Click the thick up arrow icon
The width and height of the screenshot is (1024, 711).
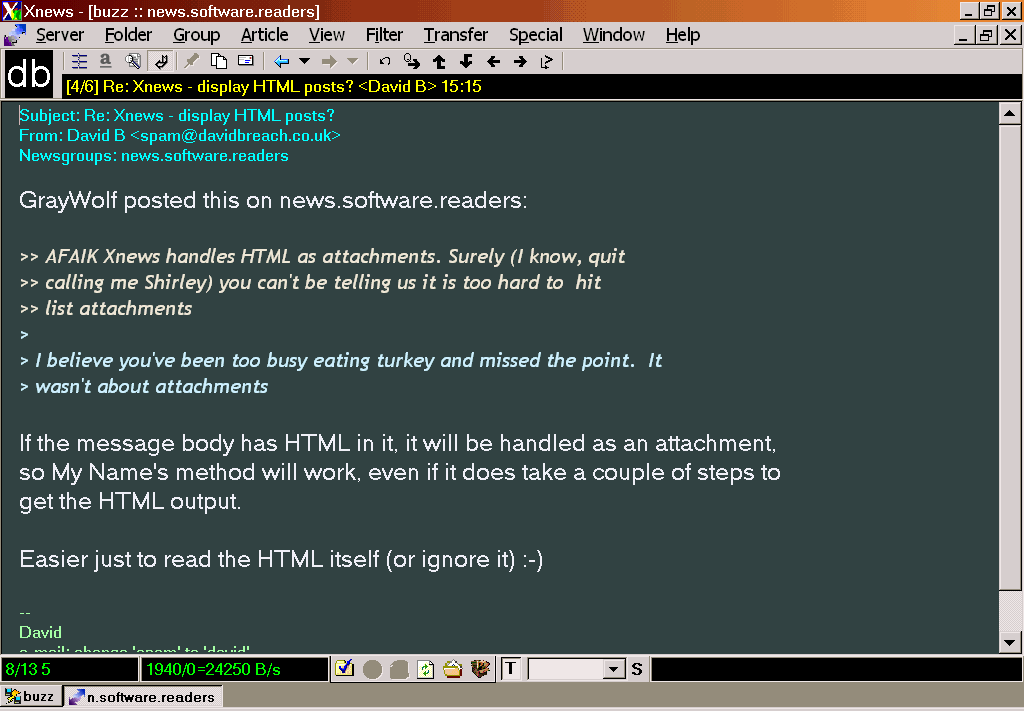tap(439, 61)
